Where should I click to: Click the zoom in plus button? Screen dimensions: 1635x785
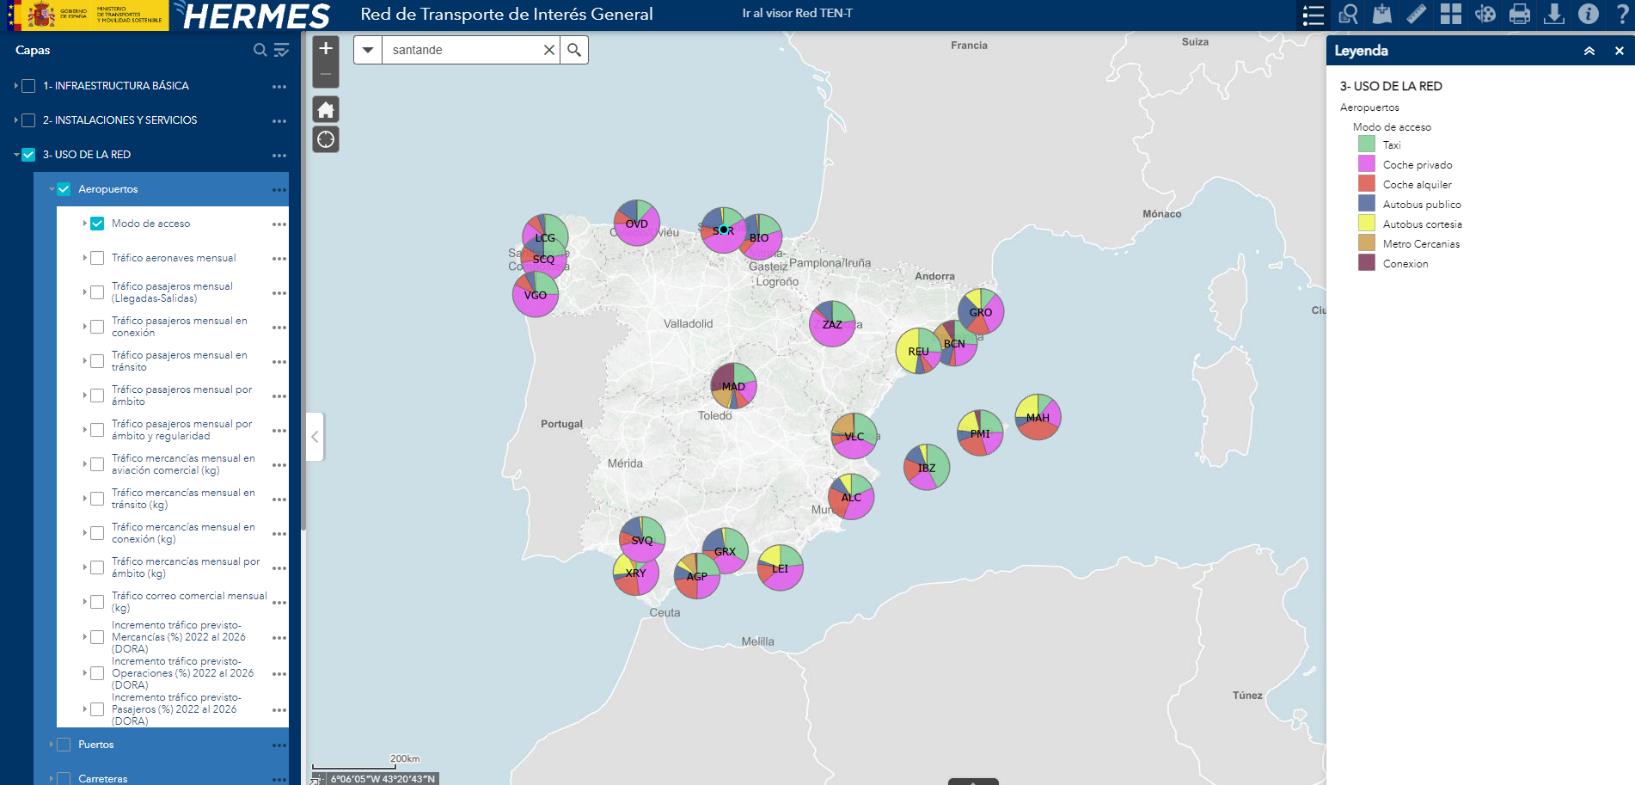coord(325,49)
